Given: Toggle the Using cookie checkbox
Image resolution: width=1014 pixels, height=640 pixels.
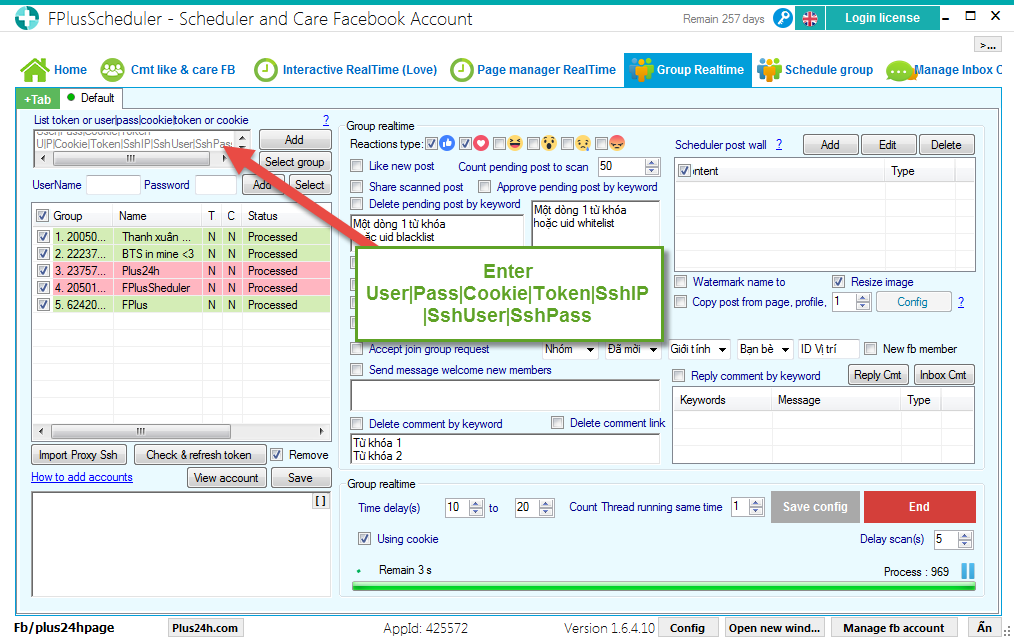Looking at the screenshot, I should [365, 539].
